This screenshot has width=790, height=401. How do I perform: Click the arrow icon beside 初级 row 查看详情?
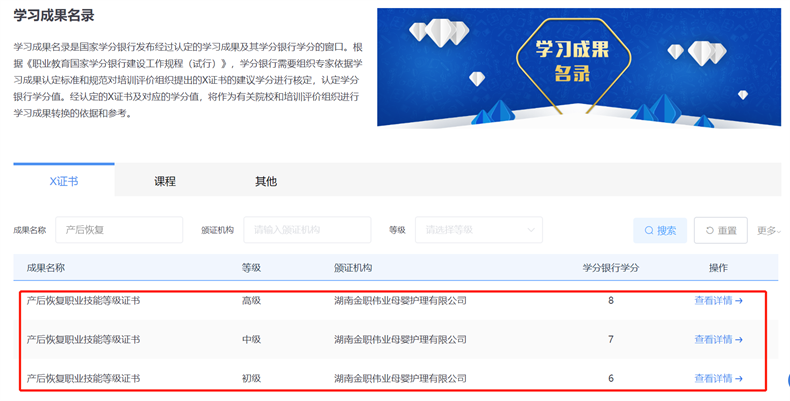point(739,378)
